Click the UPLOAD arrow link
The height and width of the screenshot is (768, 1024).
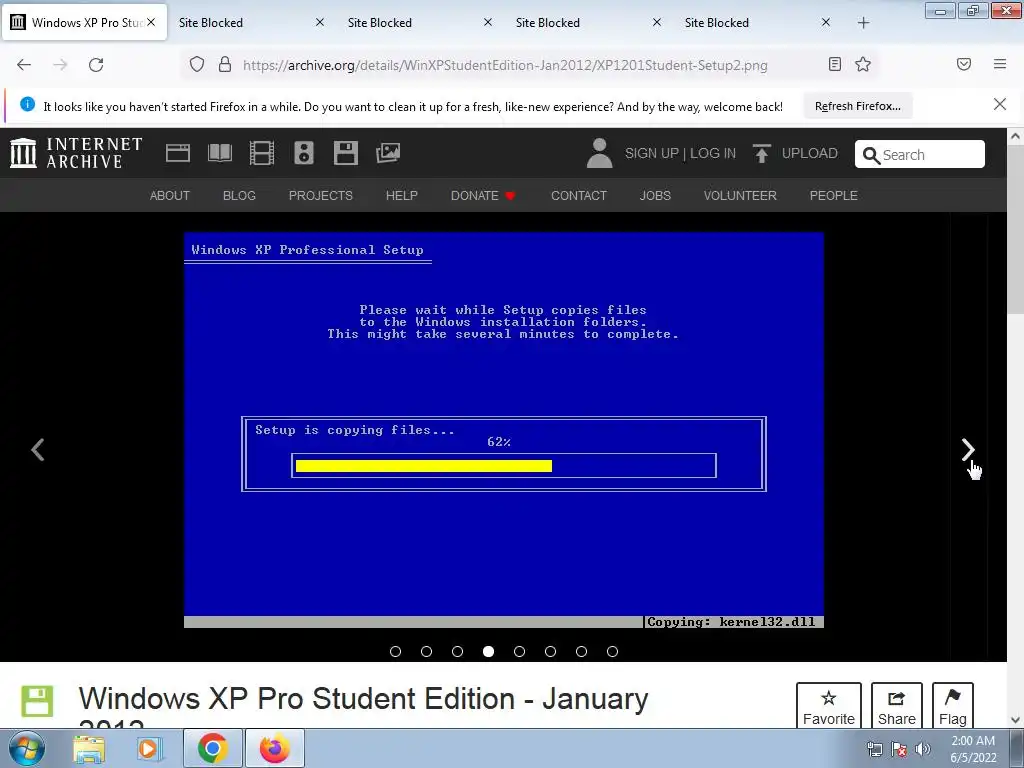[795, 153]
